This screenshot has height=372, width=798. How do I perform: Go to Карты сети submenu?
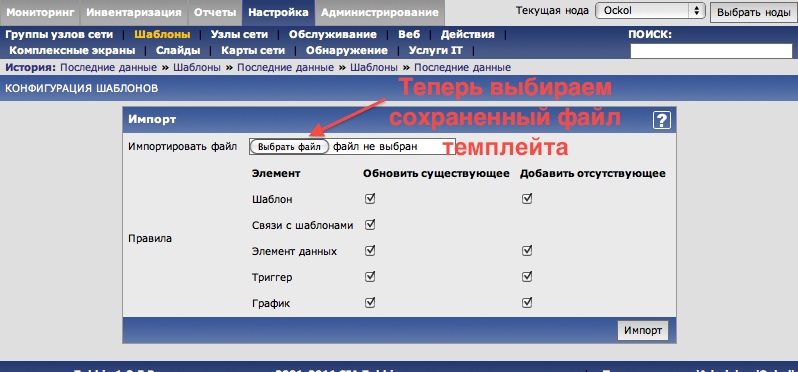[253, 50]
